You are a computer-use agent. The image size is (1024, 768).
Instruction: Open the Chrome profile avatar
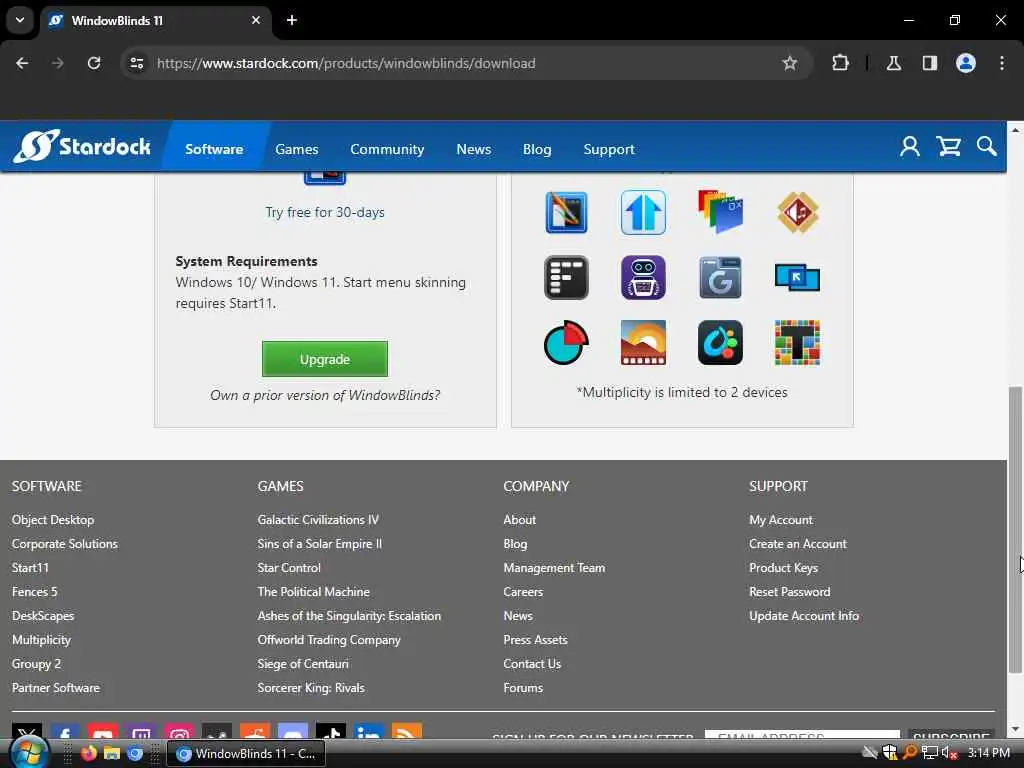(x=966, y=63)
